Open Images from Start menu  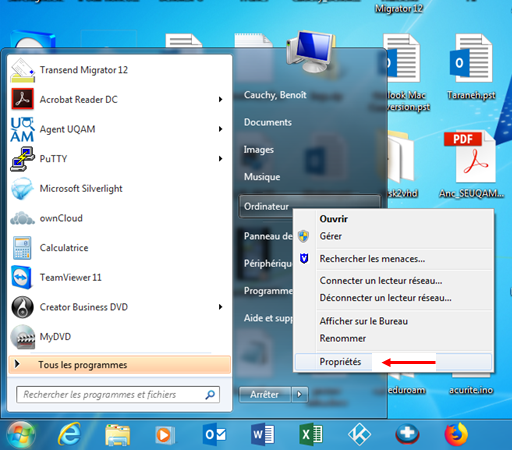click(x=259, y=150)
